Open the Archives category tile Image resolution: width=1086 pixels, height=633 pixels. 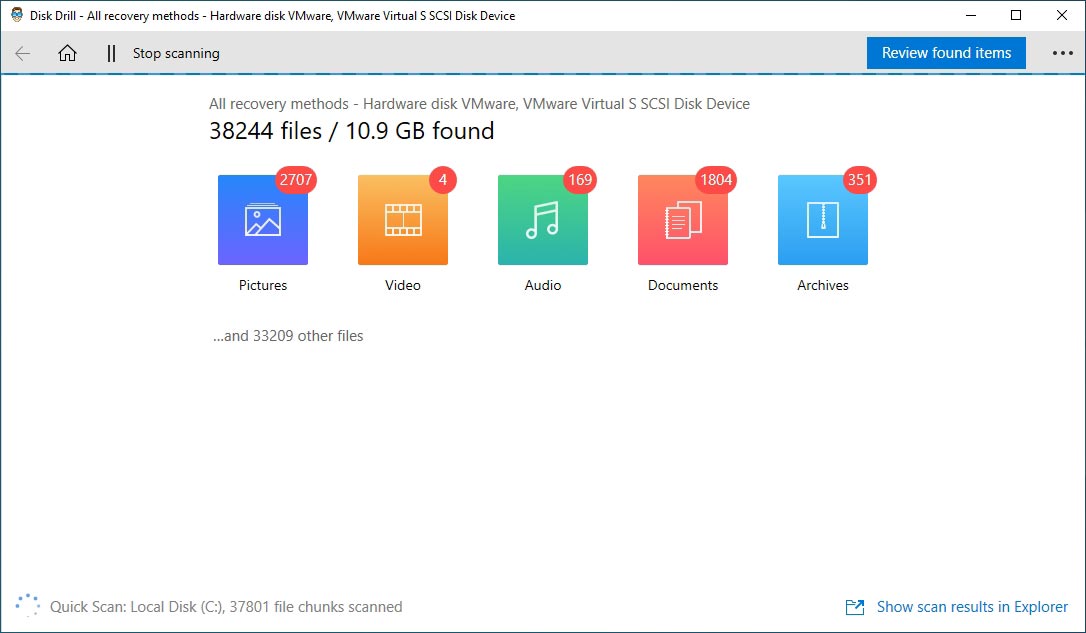coord(822,220)
